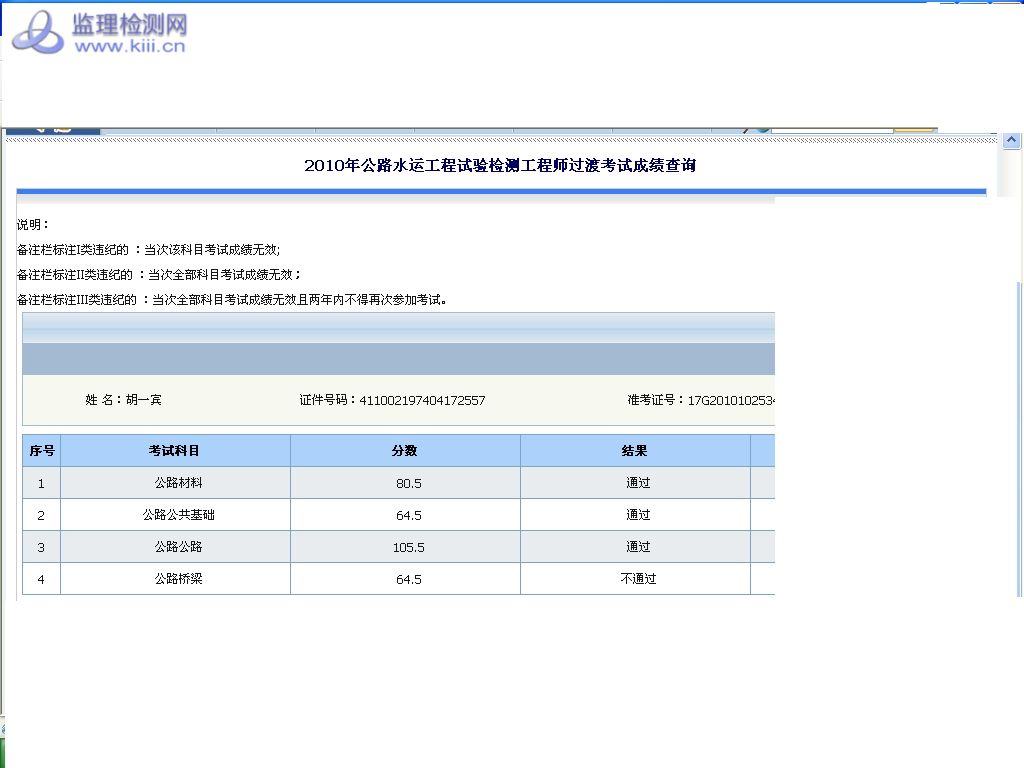The width and height of the screenshot is (1024, 768).
Task: Click the 监理检测网 swirl logo icon
Action: pyautogui.click(x=37, y=32)
